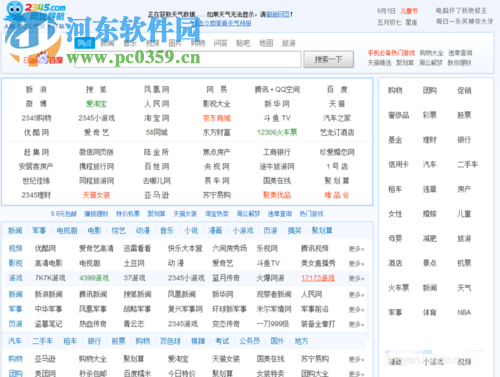Visit the 汽车之家 link
Viewport: 500px width, 377px height.
click(x=337, y=118)
